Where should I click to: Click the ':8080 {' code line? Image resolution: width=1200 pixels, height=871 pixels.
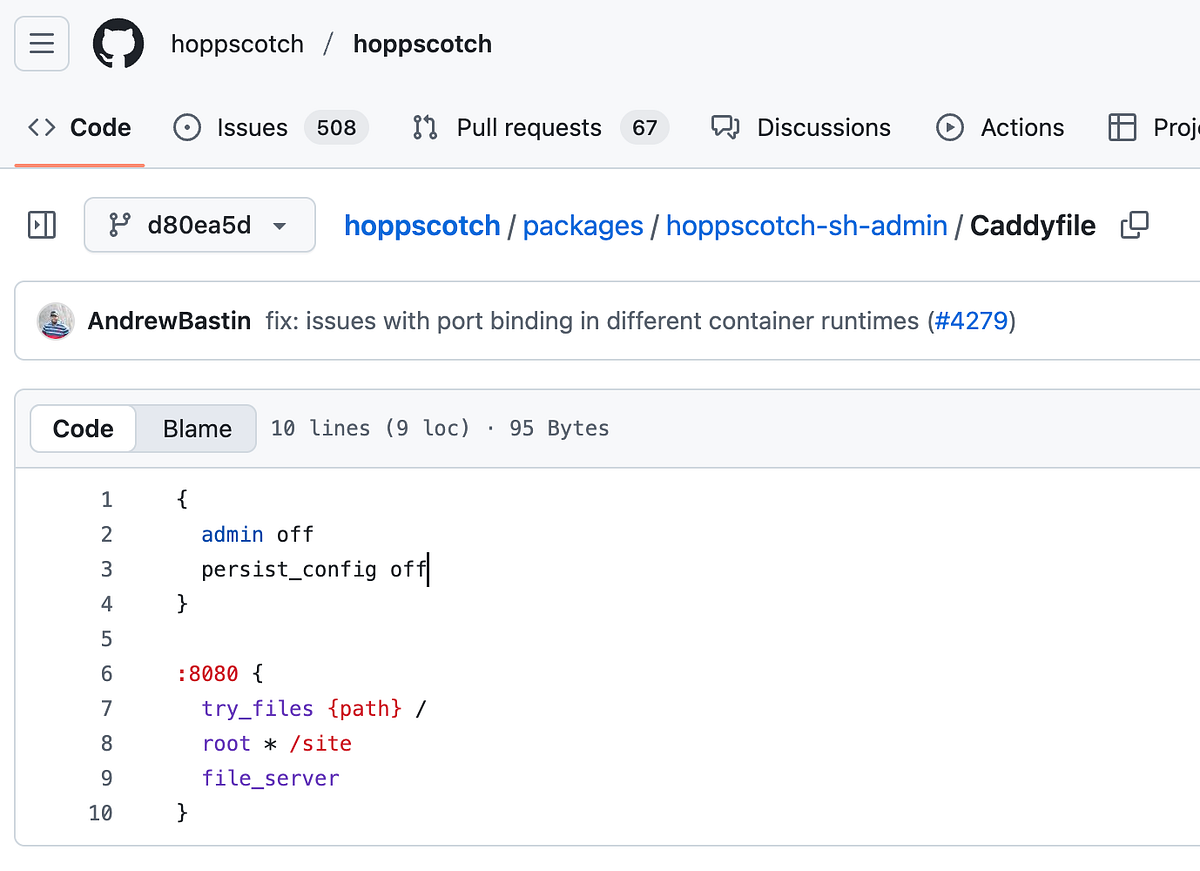pos(220,673)
